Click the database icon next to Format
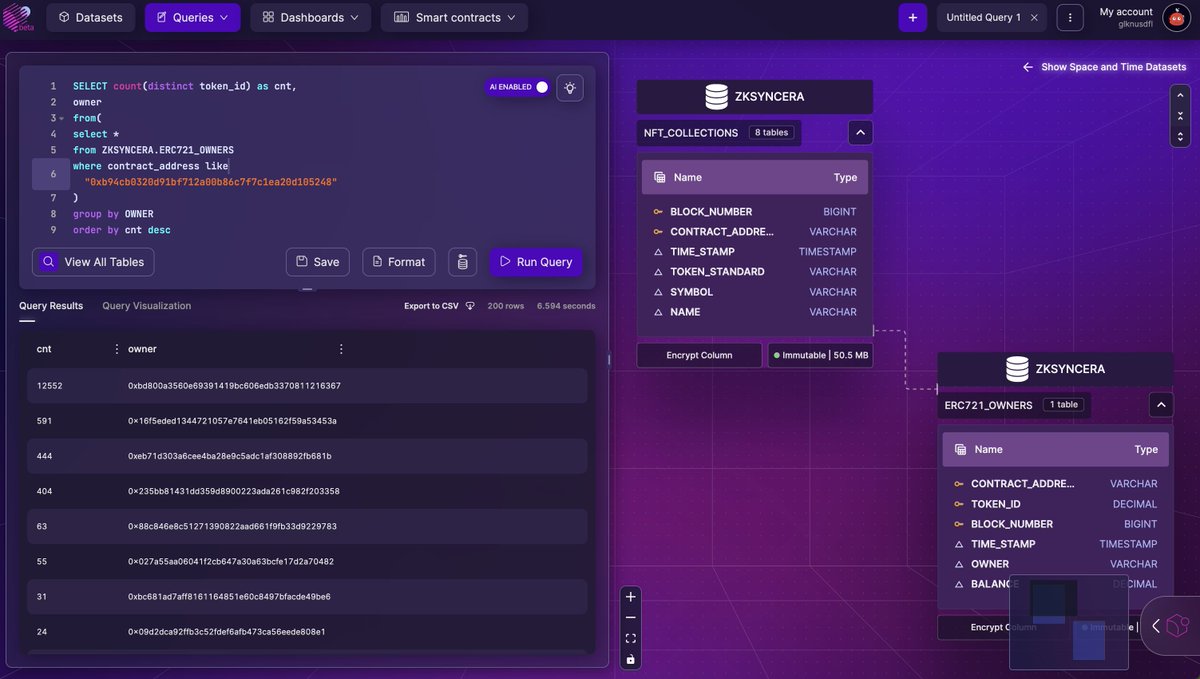Image resolution: width=1200 pixels, height=679 pixels. (x=462, y=262)
